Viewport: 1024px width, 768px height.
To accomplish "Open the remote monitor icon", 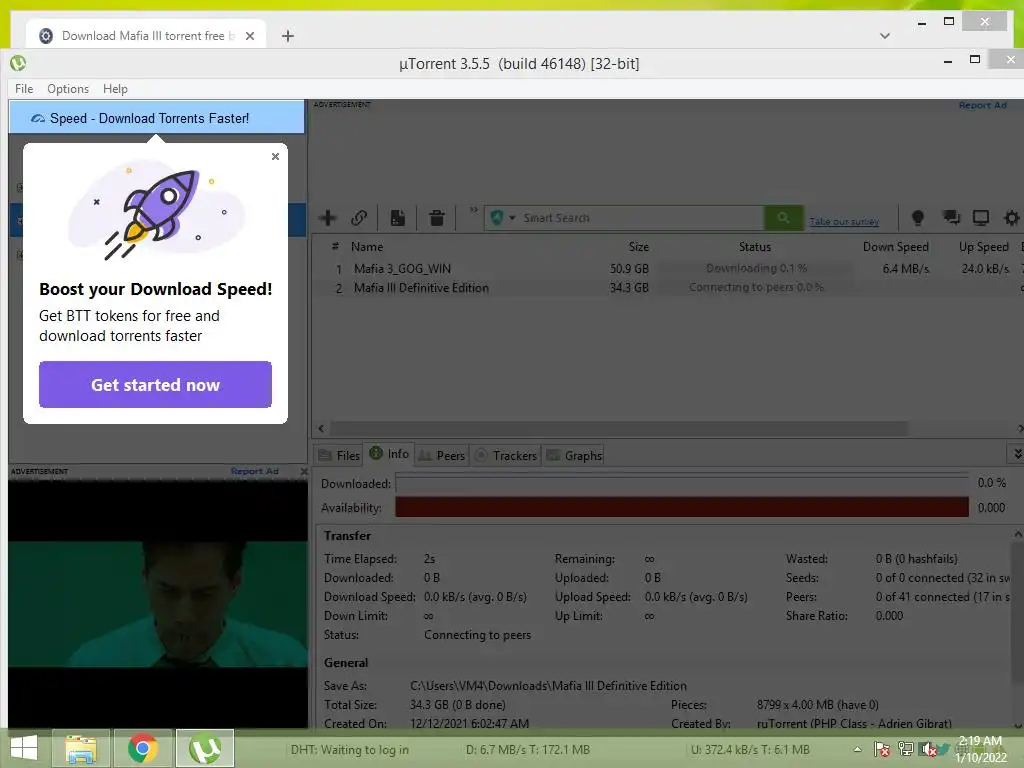I will (981, 218).
